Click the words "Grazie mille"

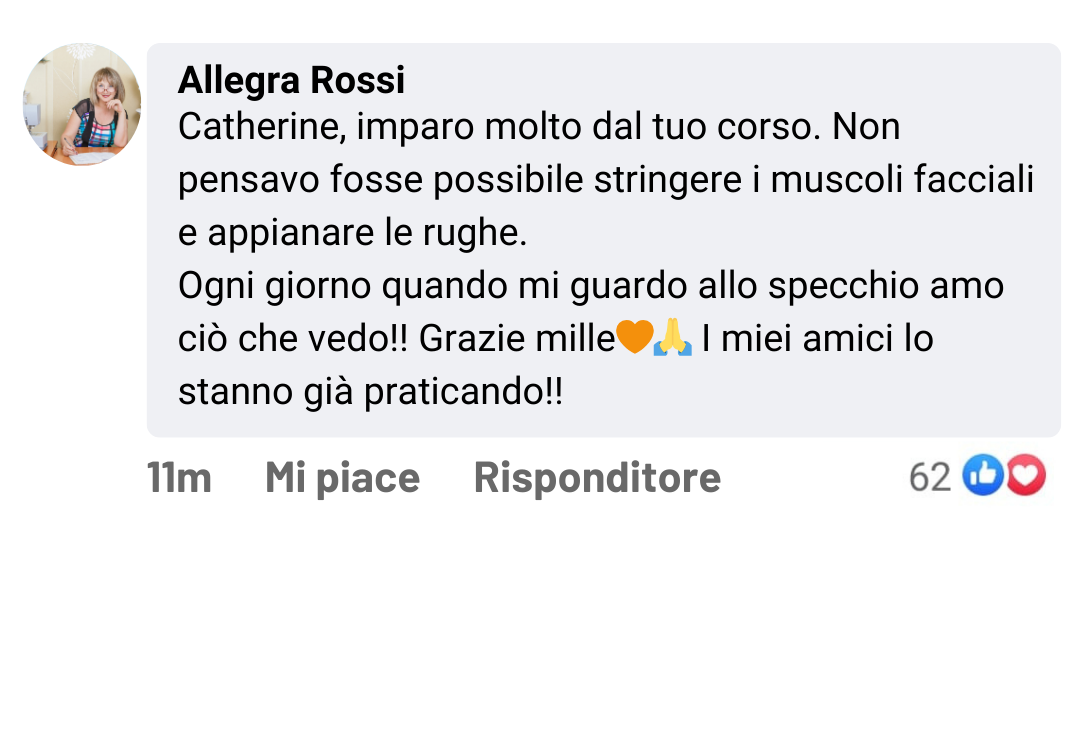516,339
